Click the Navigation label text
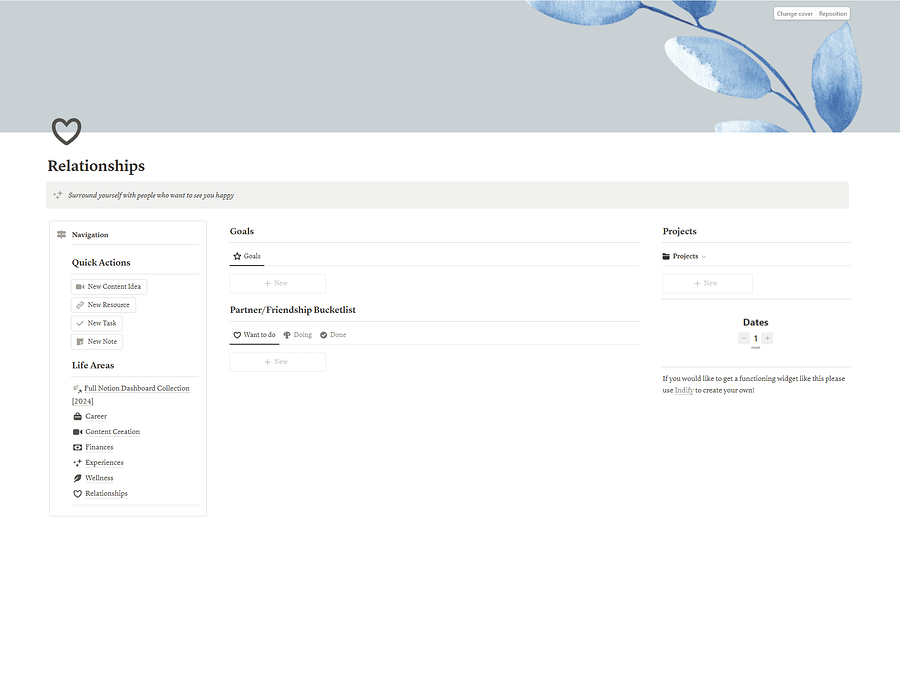 (x=90, y=235)
